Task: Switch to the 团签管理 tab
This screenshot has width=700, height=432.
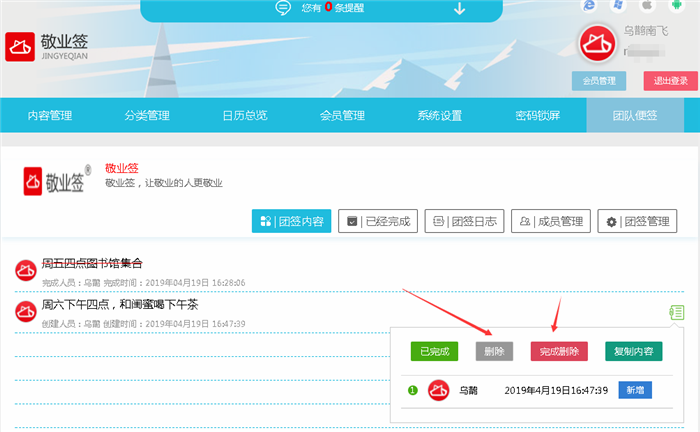Action: click(x=637, y=221)
